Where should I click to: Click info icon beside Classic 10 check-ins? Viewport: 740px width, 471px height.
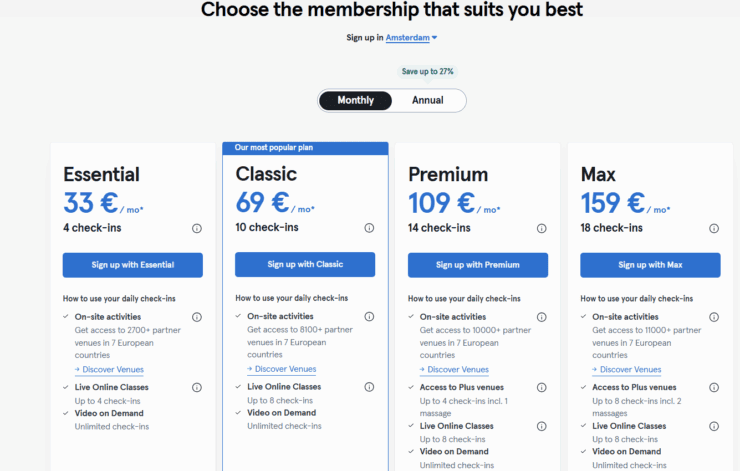369,228
